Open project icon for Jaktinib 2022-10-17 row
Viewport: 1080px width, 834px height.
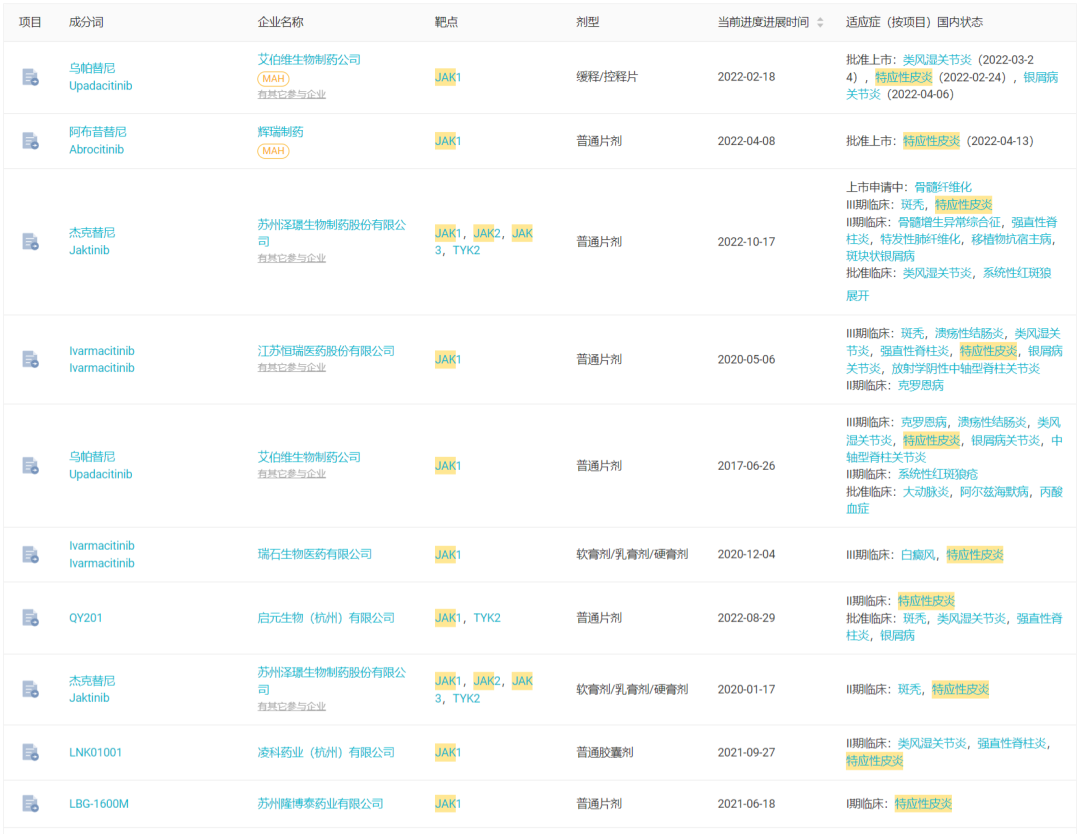30,242
